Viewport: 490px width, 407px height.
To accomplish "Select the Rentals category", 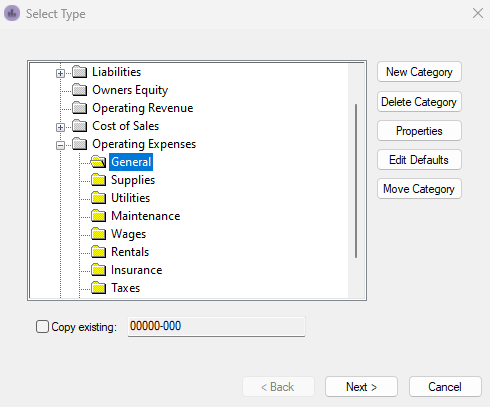I will [130, 252].
